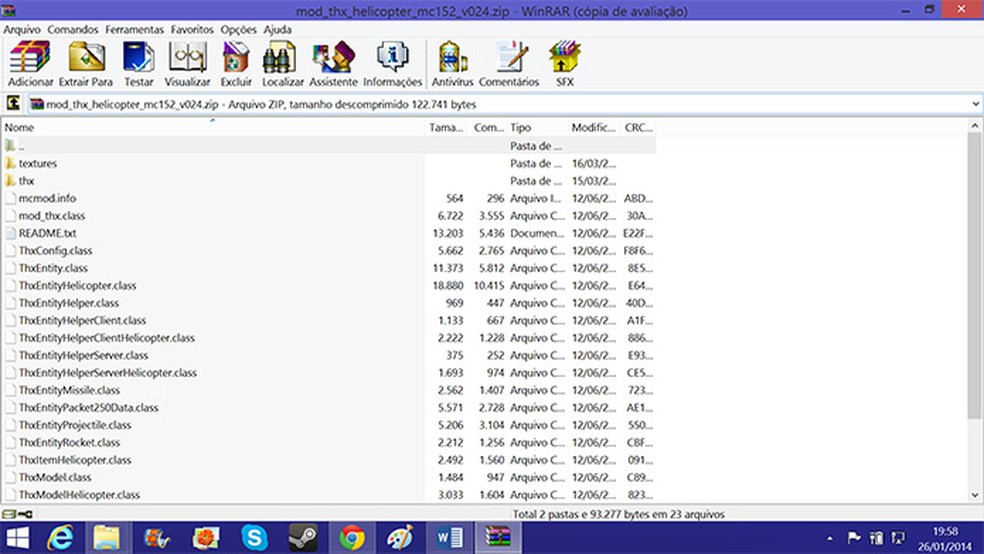Select the ThxModel.class file
This screenshot has height=554, width=984.
(x=55, y=477)
